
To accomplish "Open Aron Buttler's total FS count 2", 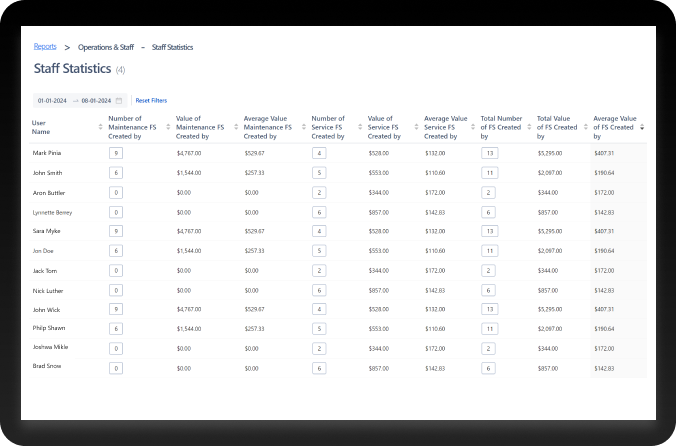I will pos(488,193).
